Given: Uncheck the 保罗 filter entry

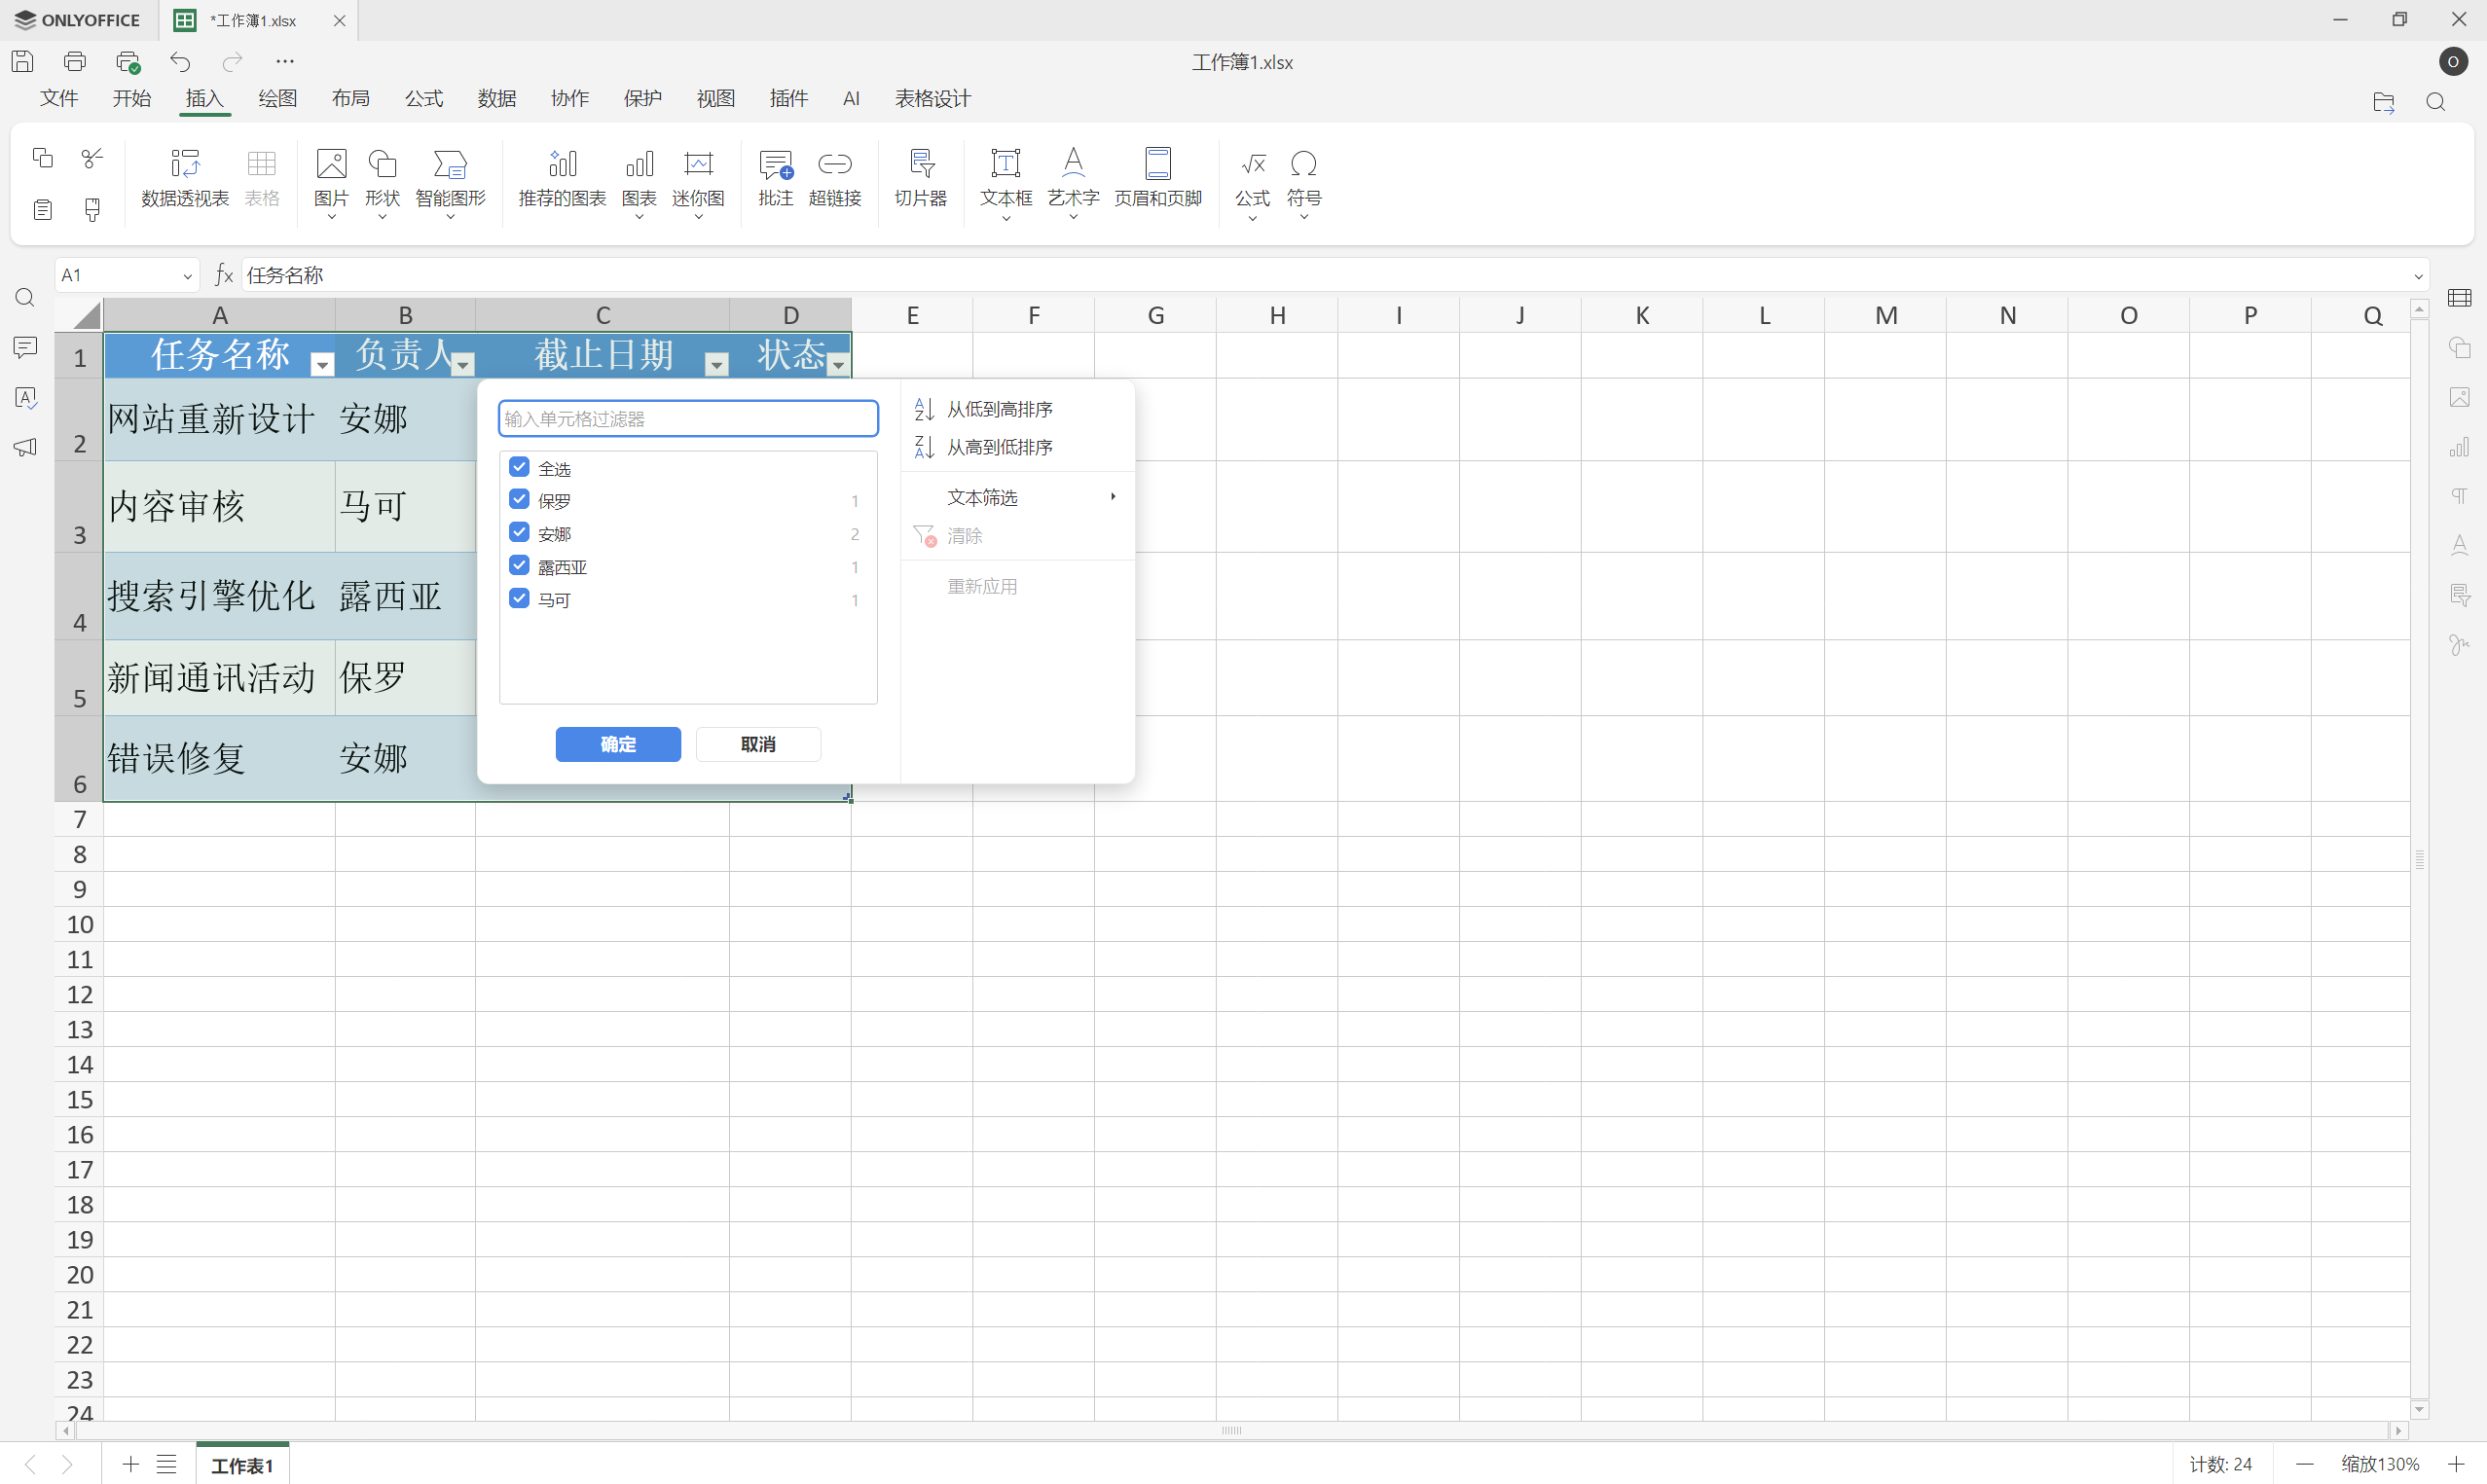Looking at the screenshot, I should 518,498.
